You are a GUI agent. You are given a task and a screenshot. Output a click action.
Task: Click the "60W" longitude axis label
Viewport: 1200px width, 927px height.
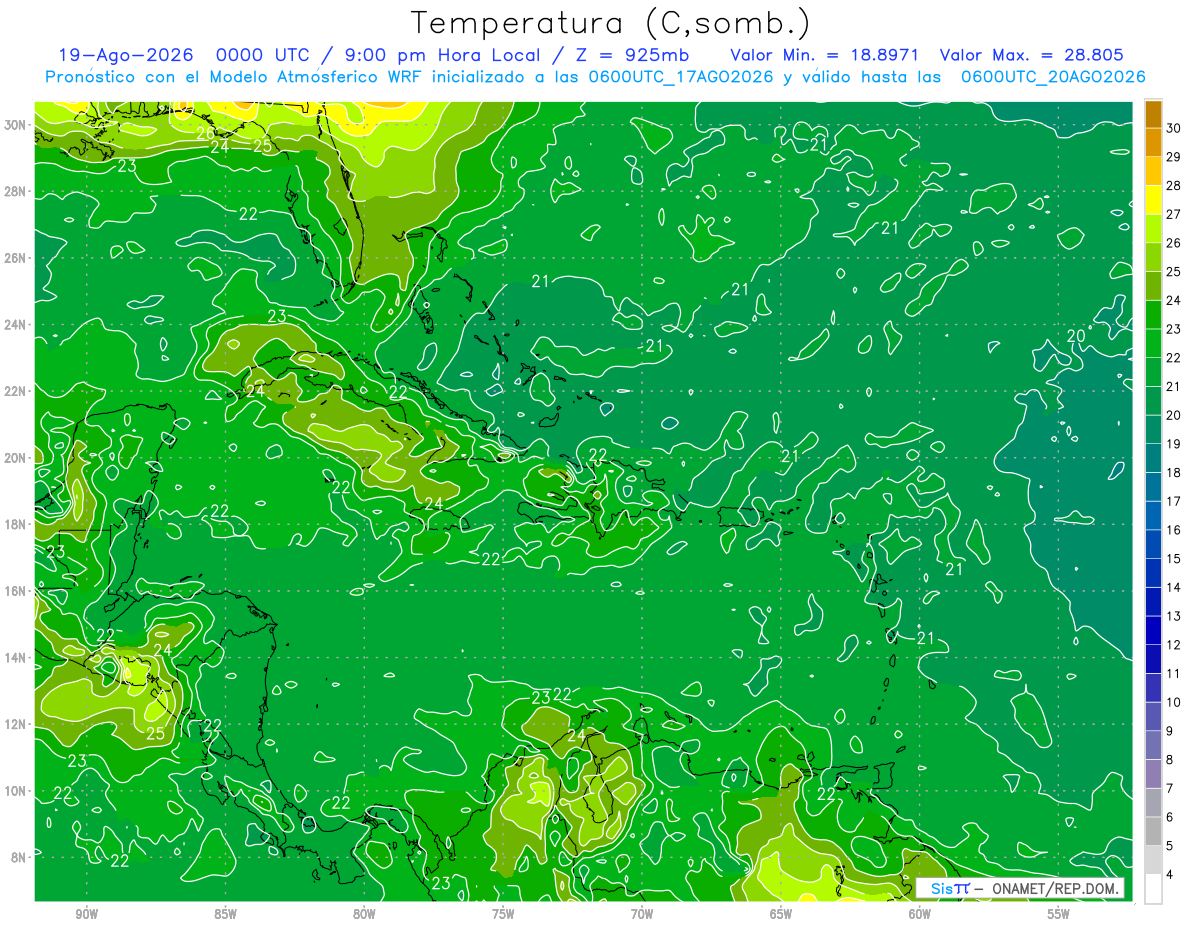click(x=920, y=913)
